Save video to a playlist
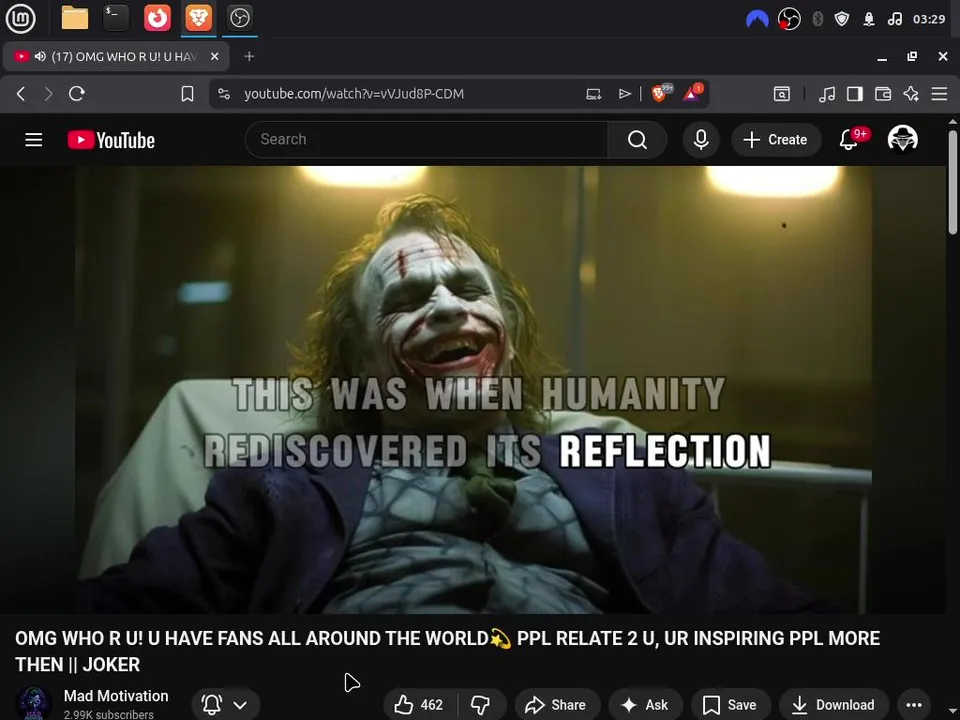The height and width of the screenshot is (720, 960). coord(730,705)
